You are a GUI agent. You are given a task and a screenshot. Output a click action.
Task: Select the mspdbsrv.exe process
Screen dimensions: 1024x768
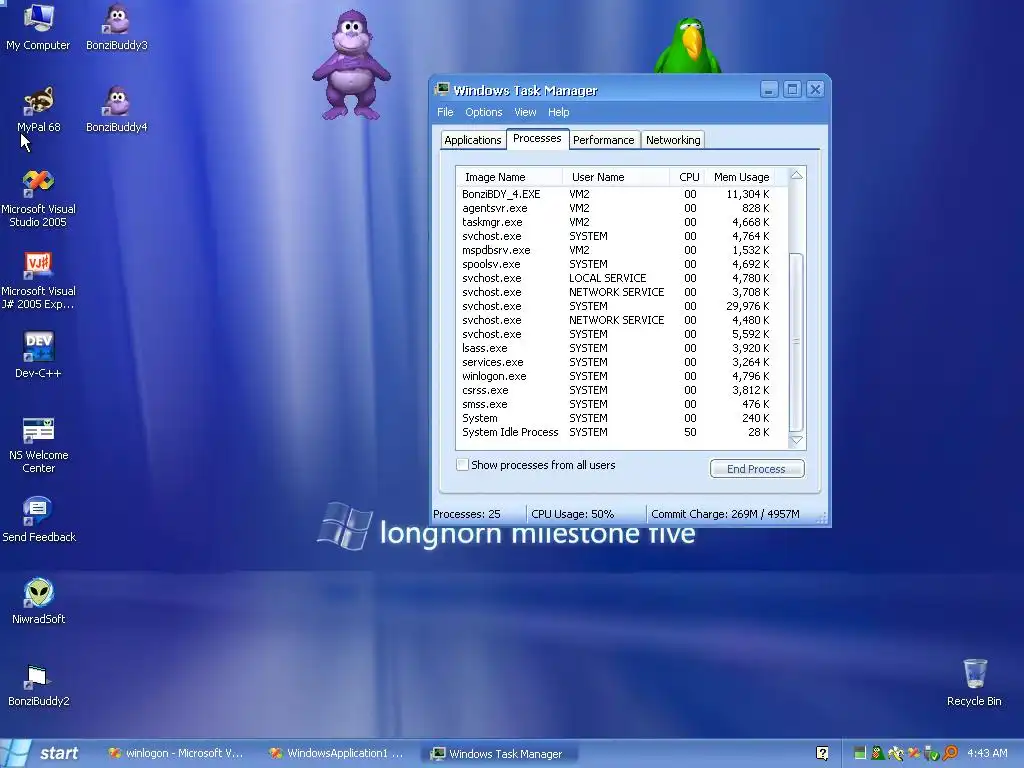pos(621,250)
